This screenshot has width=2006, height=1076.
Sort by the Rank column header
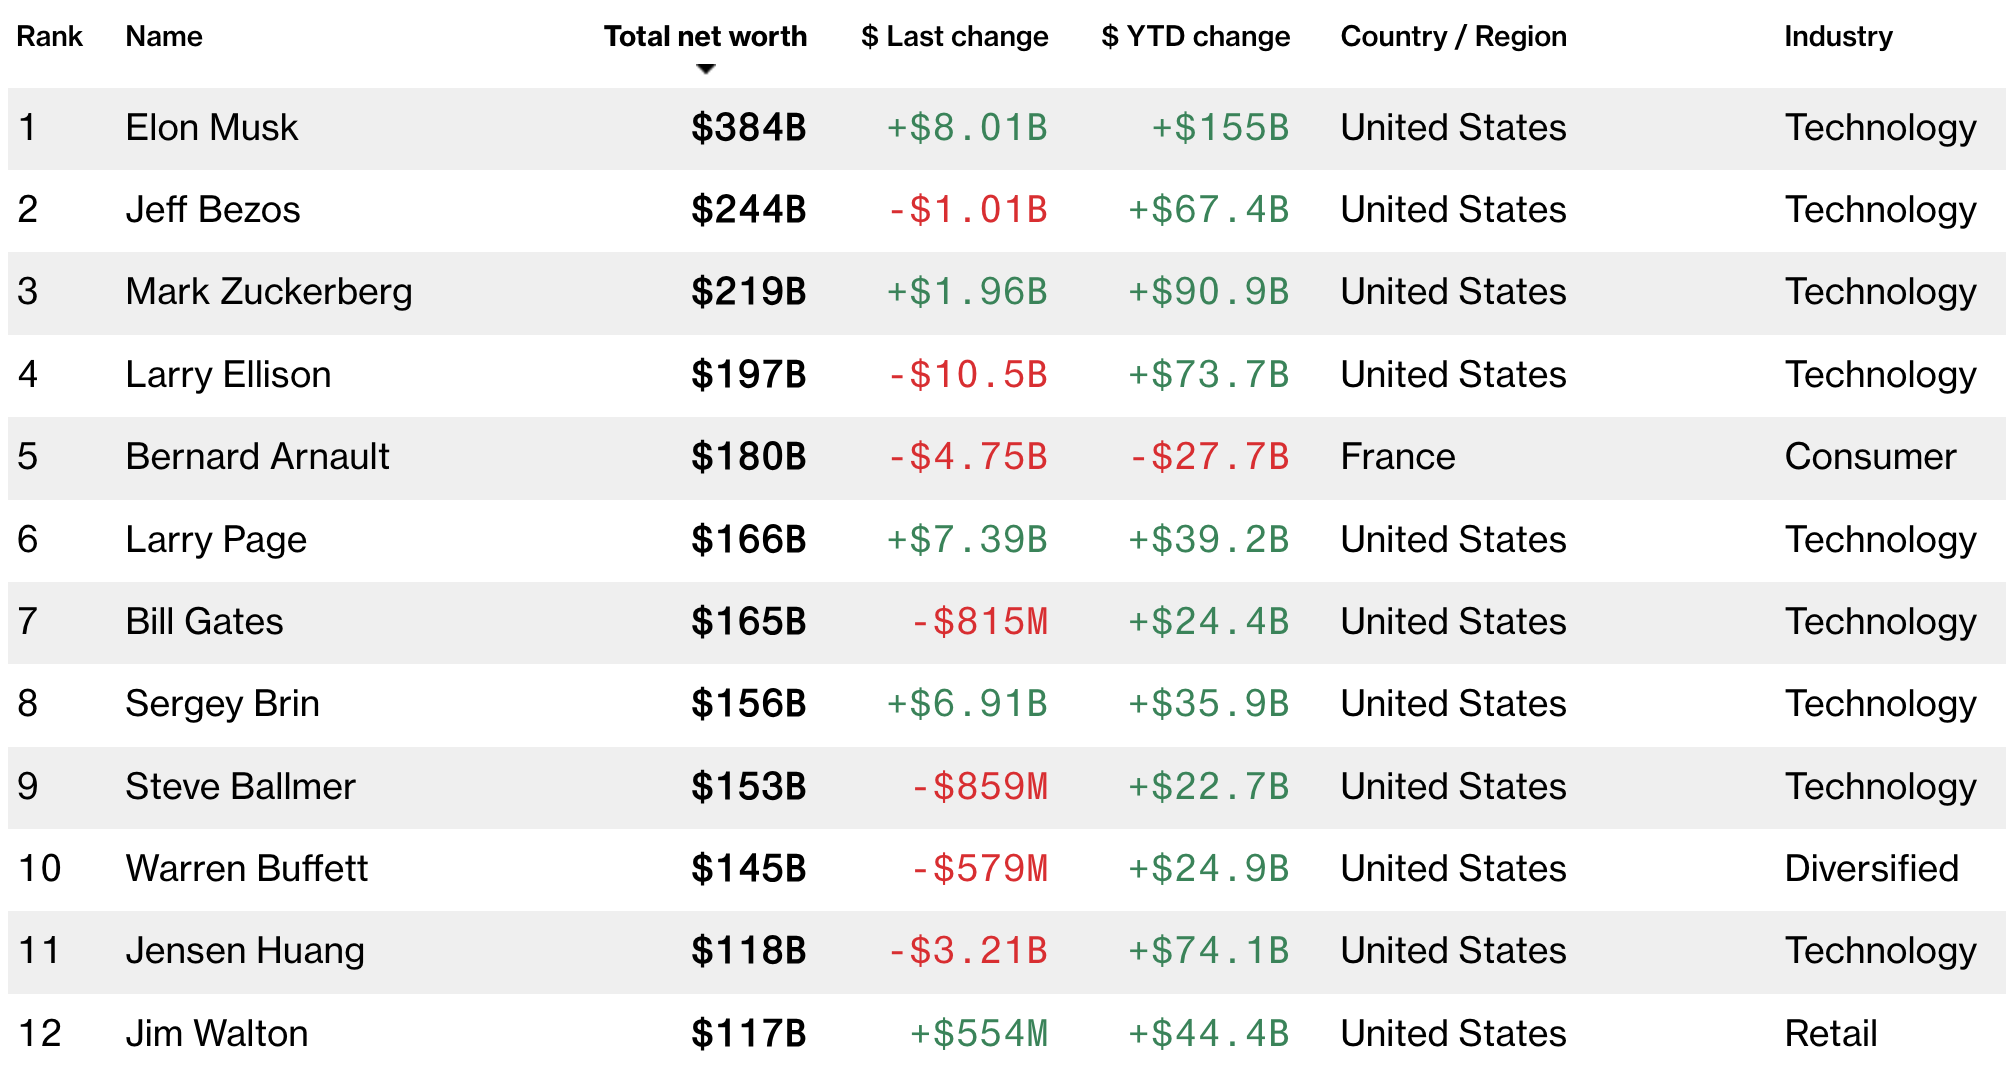coord(49,37)
